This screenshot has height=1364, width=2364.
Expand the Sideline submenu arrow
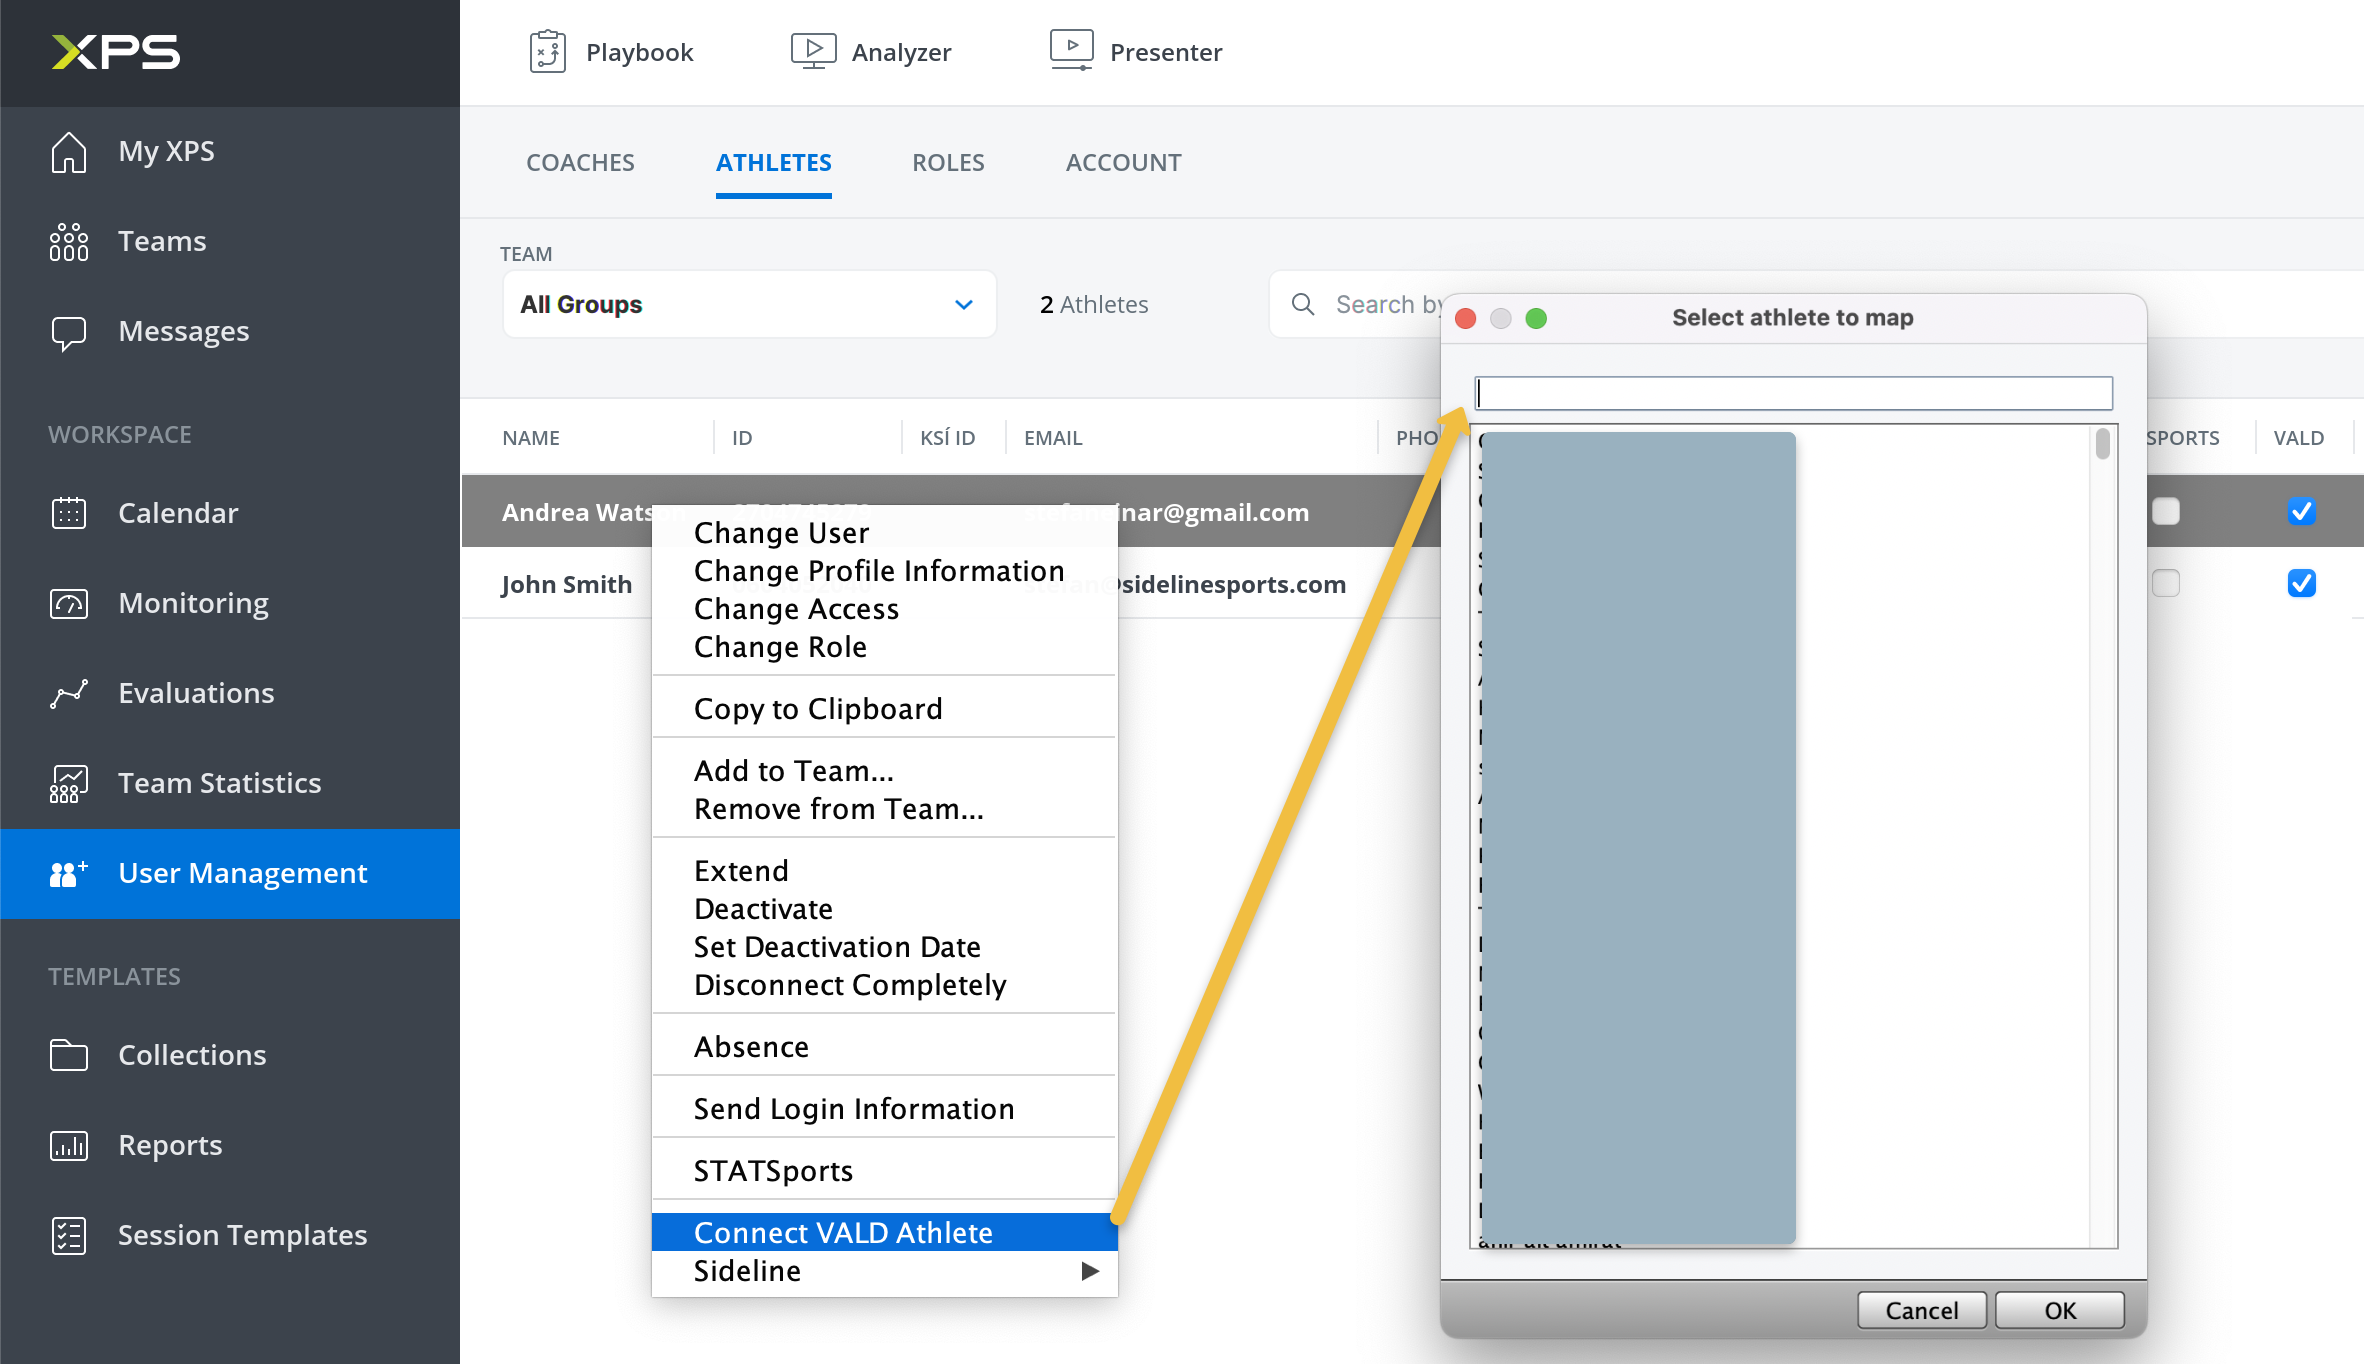point(1090,1271)
